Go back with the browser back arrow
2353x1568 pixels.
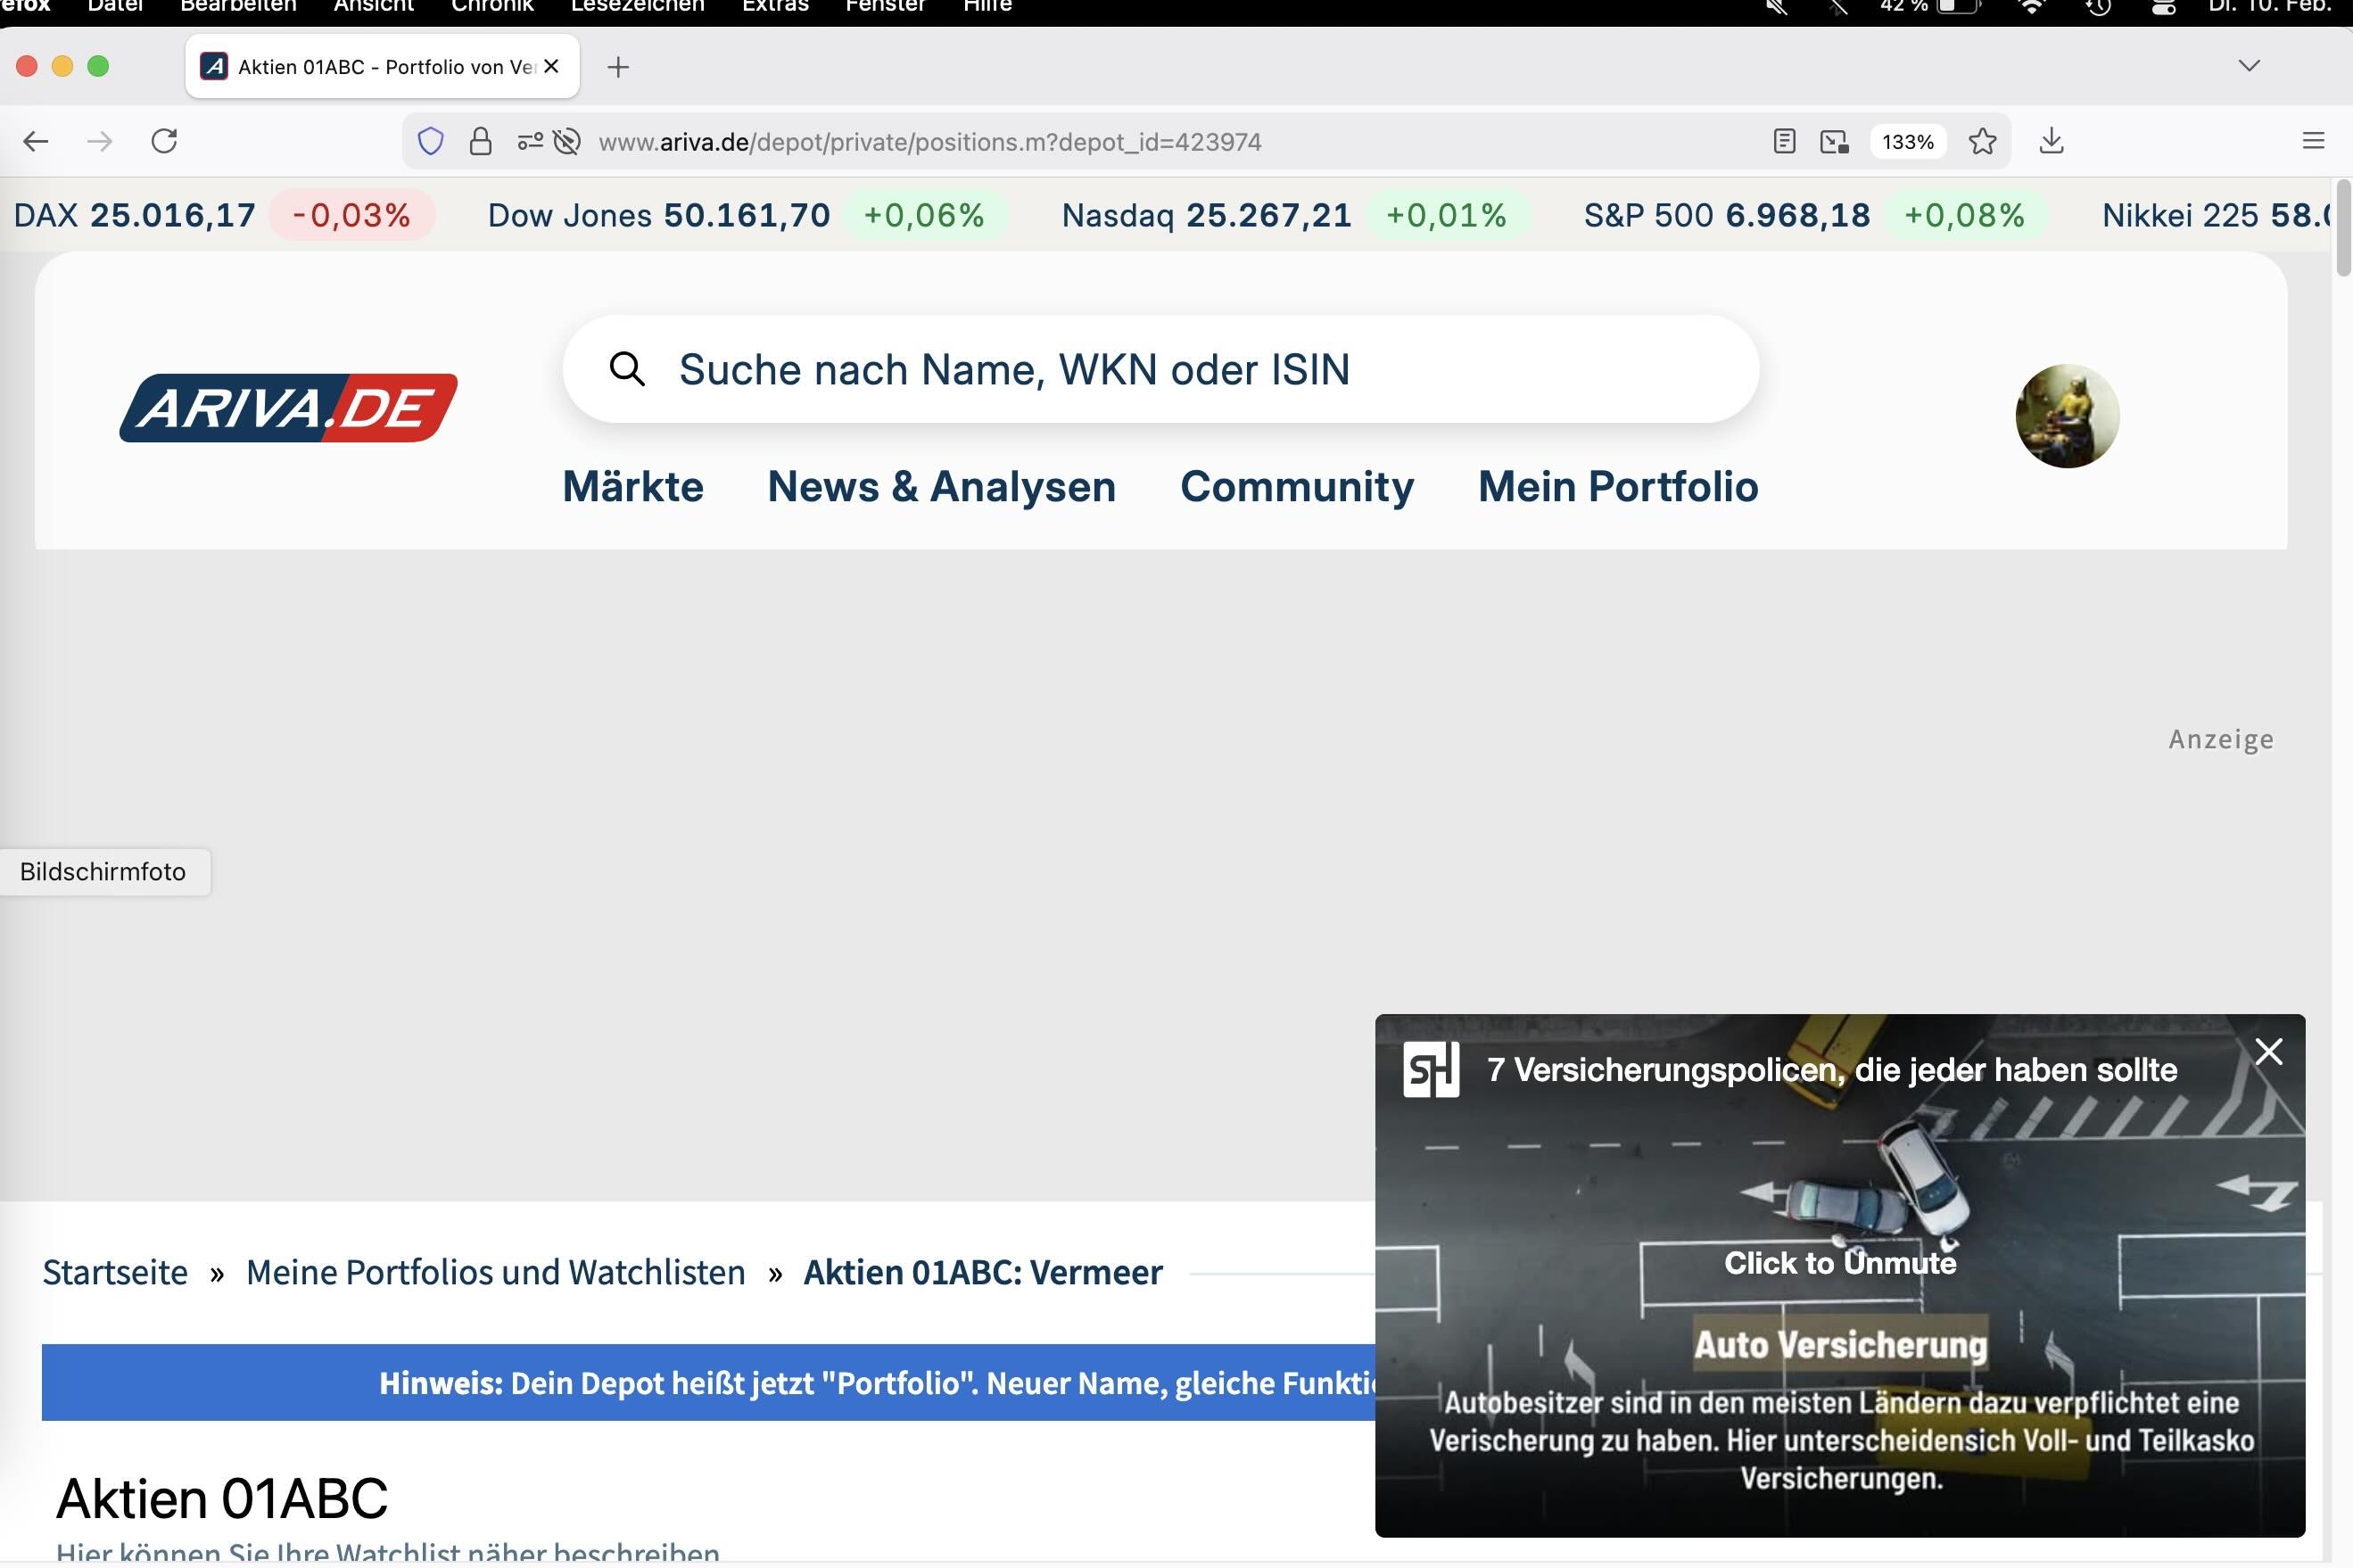pos(36,141)
